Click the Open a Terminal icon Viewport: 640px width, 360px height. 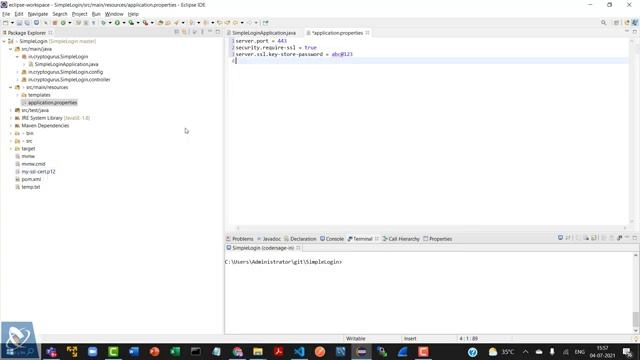coord(560,238)
